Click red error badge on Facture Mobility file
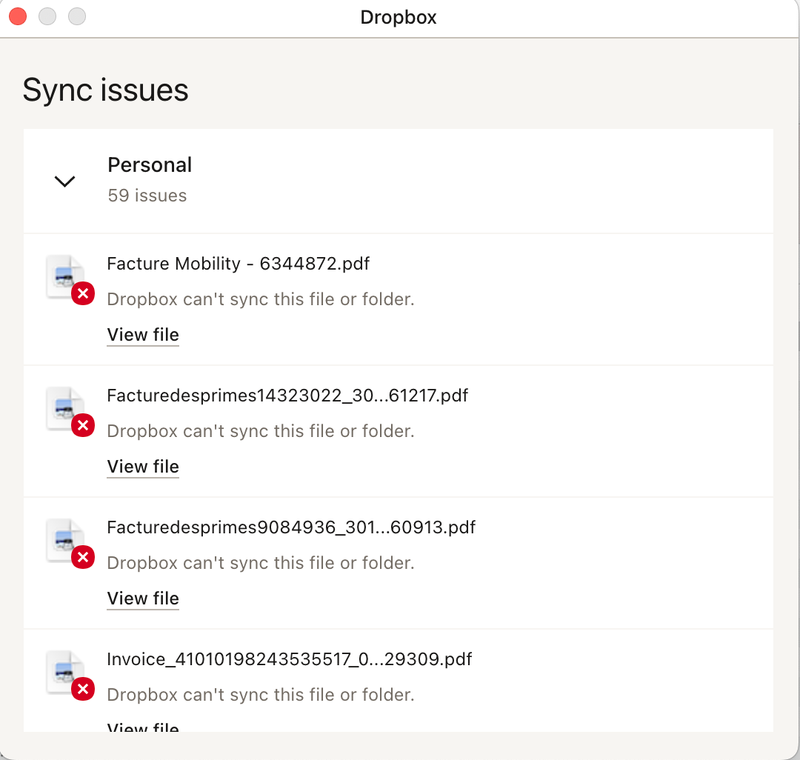 click(83, 294)
